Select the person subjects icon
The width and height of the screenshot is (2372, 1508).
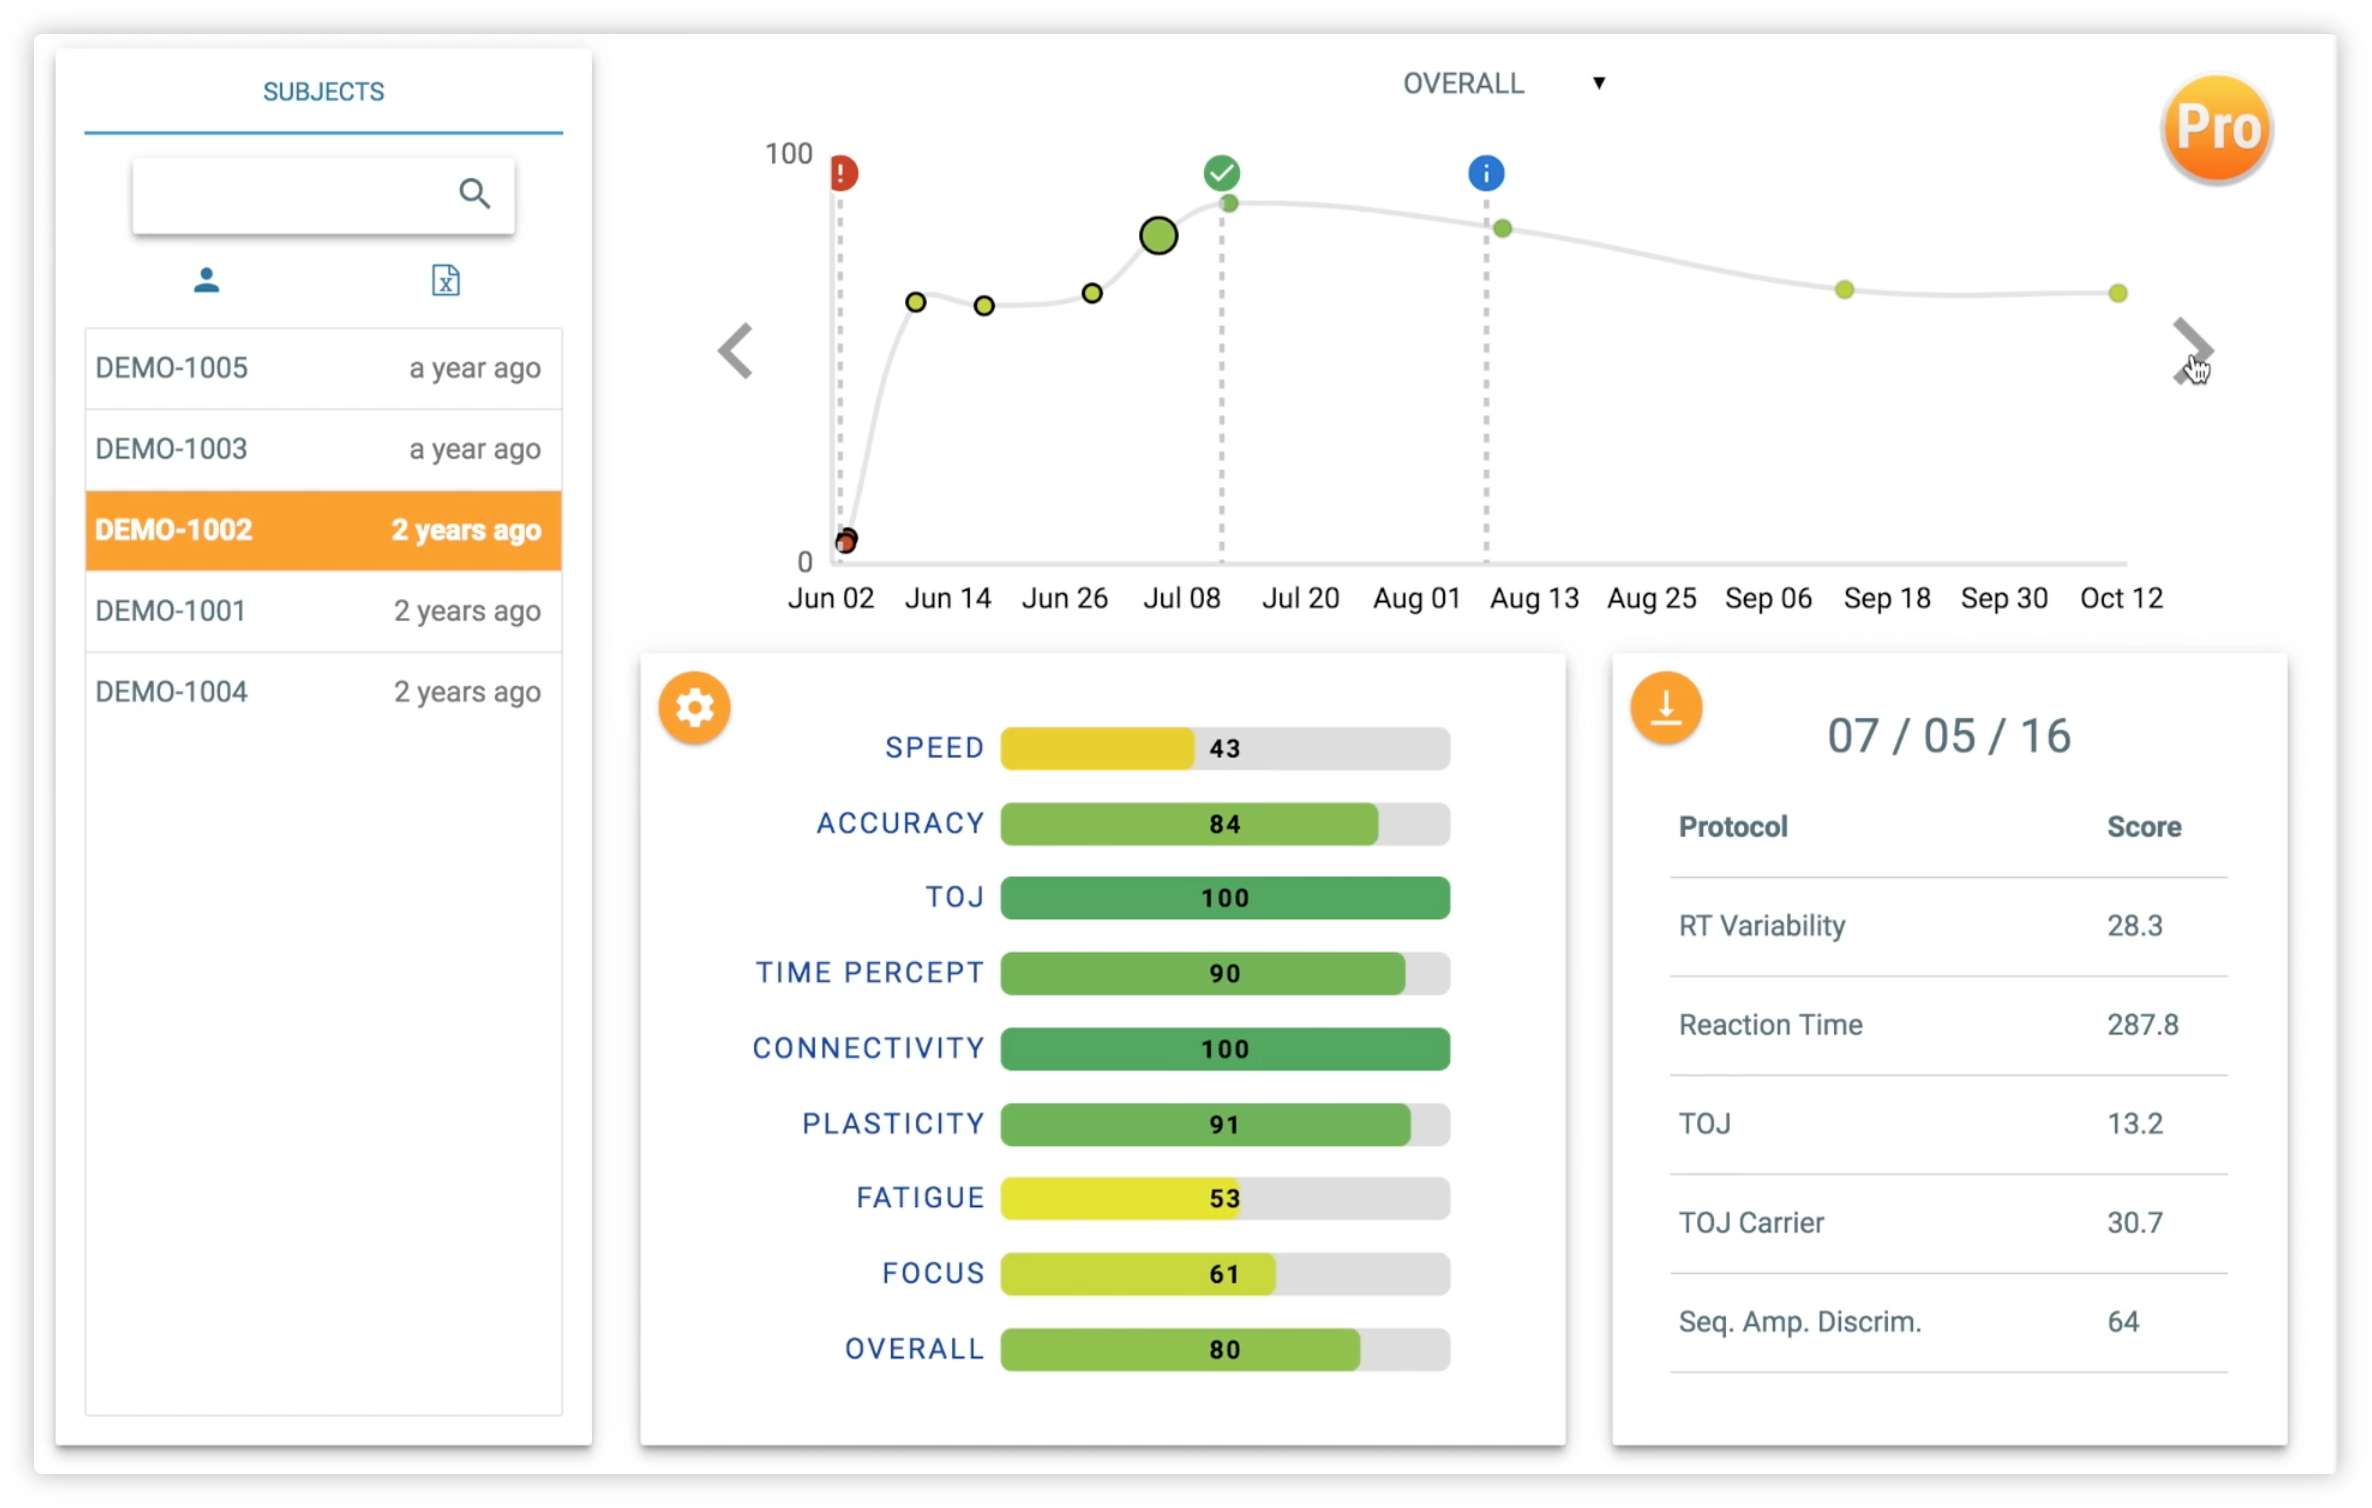(x=206, y=281)
